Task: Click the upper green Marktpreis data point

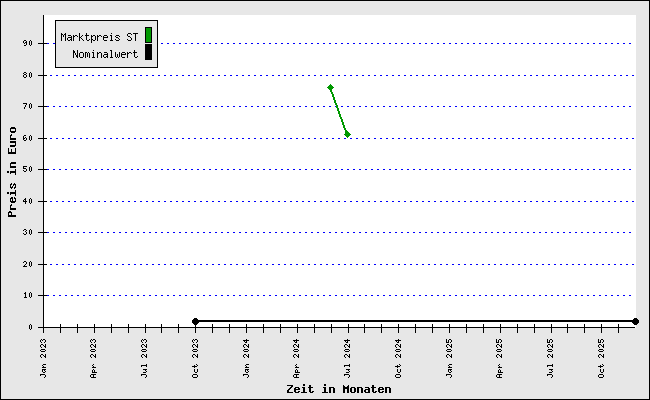Action: (x=330, y=87)
